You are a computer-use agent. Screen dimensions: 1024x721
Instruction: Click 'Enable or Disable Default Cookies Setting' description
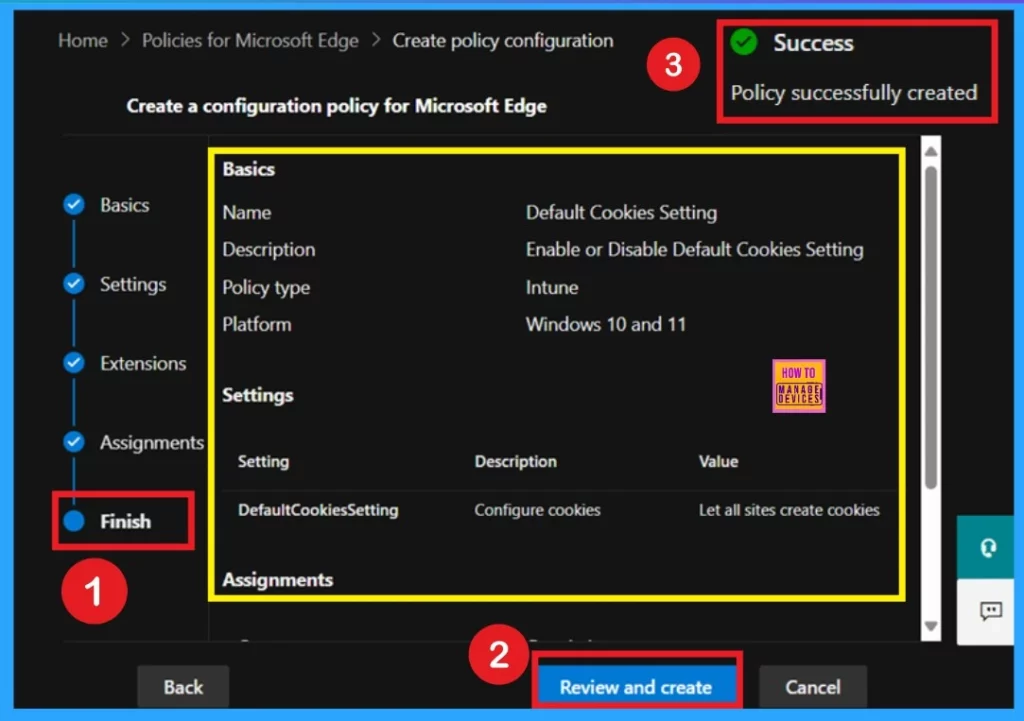point(694,249)
